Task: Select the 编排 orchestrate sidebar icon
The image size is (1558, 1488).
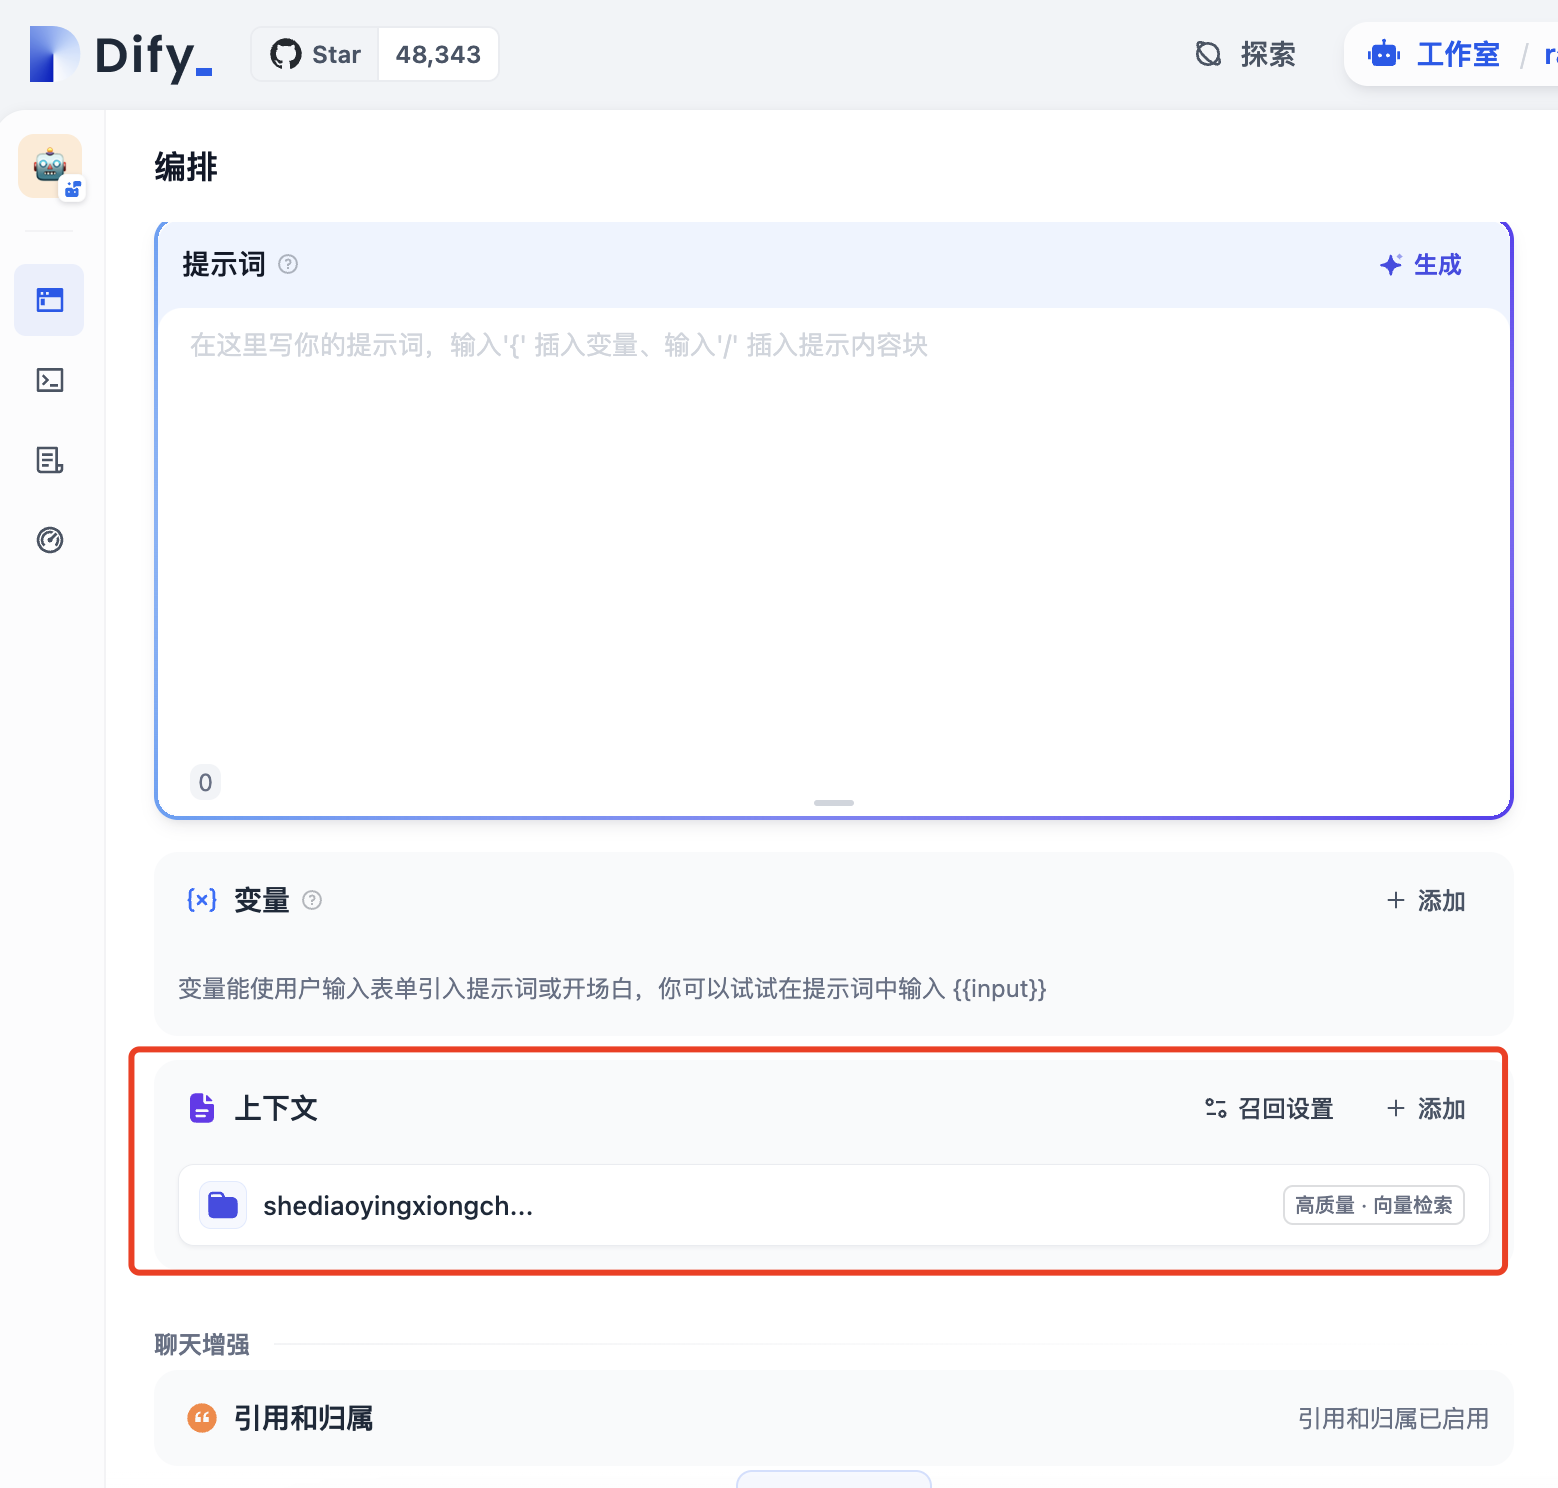Action: (50, 300)
